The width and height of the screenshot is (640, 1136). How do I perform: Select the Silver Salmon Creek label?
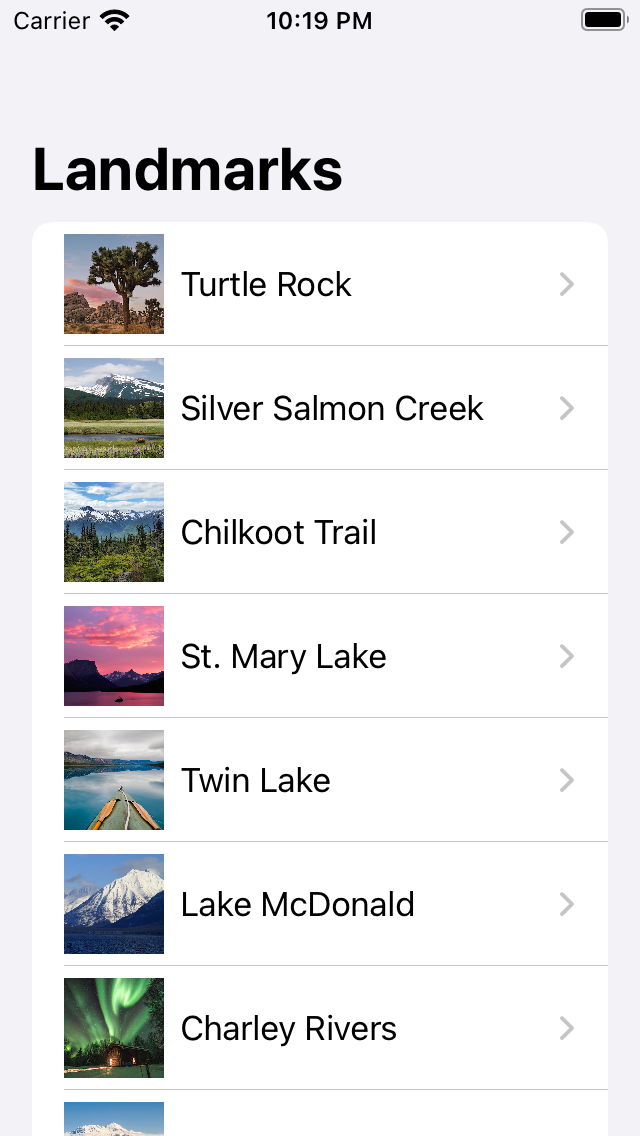(332, 408)
